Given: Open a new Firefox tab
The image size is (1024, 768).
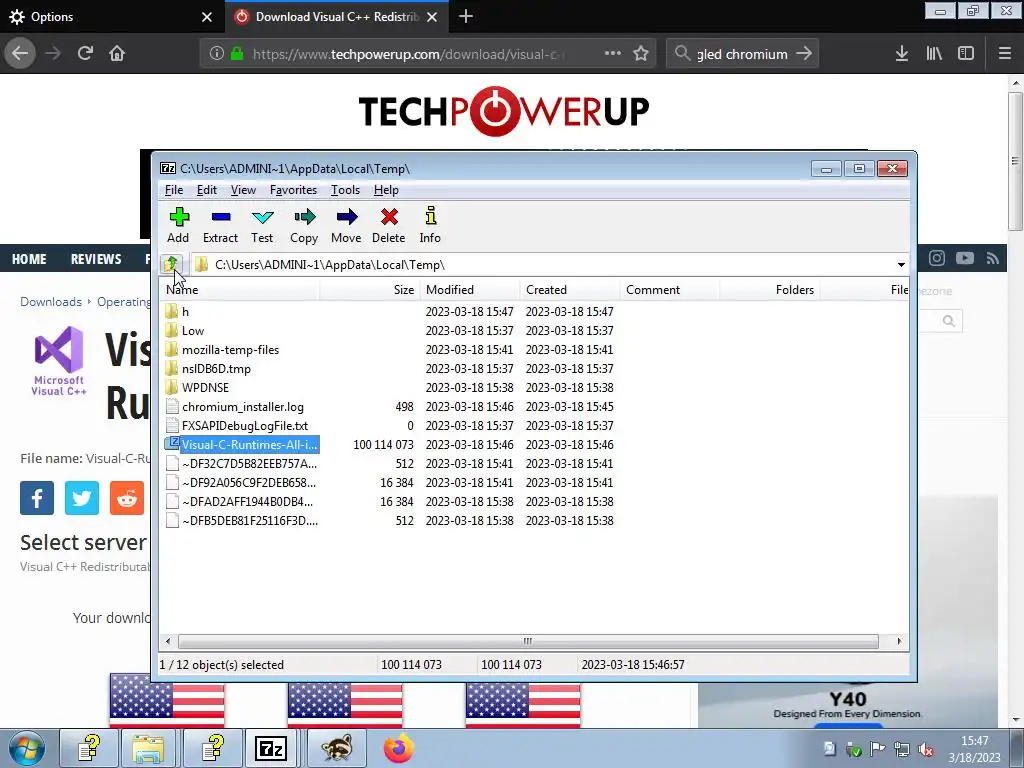Looking at the screenshot, I should 466,17.
